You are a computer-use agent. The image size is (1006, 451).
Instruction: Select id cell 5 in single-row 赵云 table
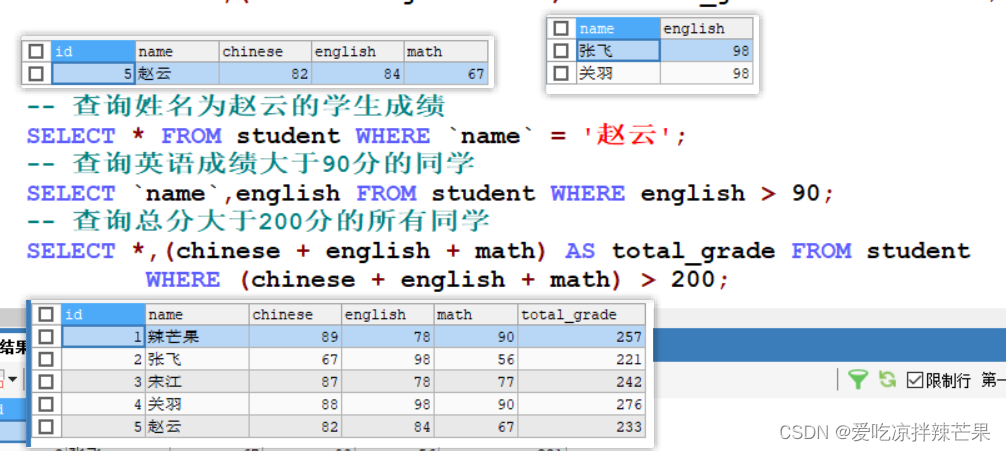point(93,74)
